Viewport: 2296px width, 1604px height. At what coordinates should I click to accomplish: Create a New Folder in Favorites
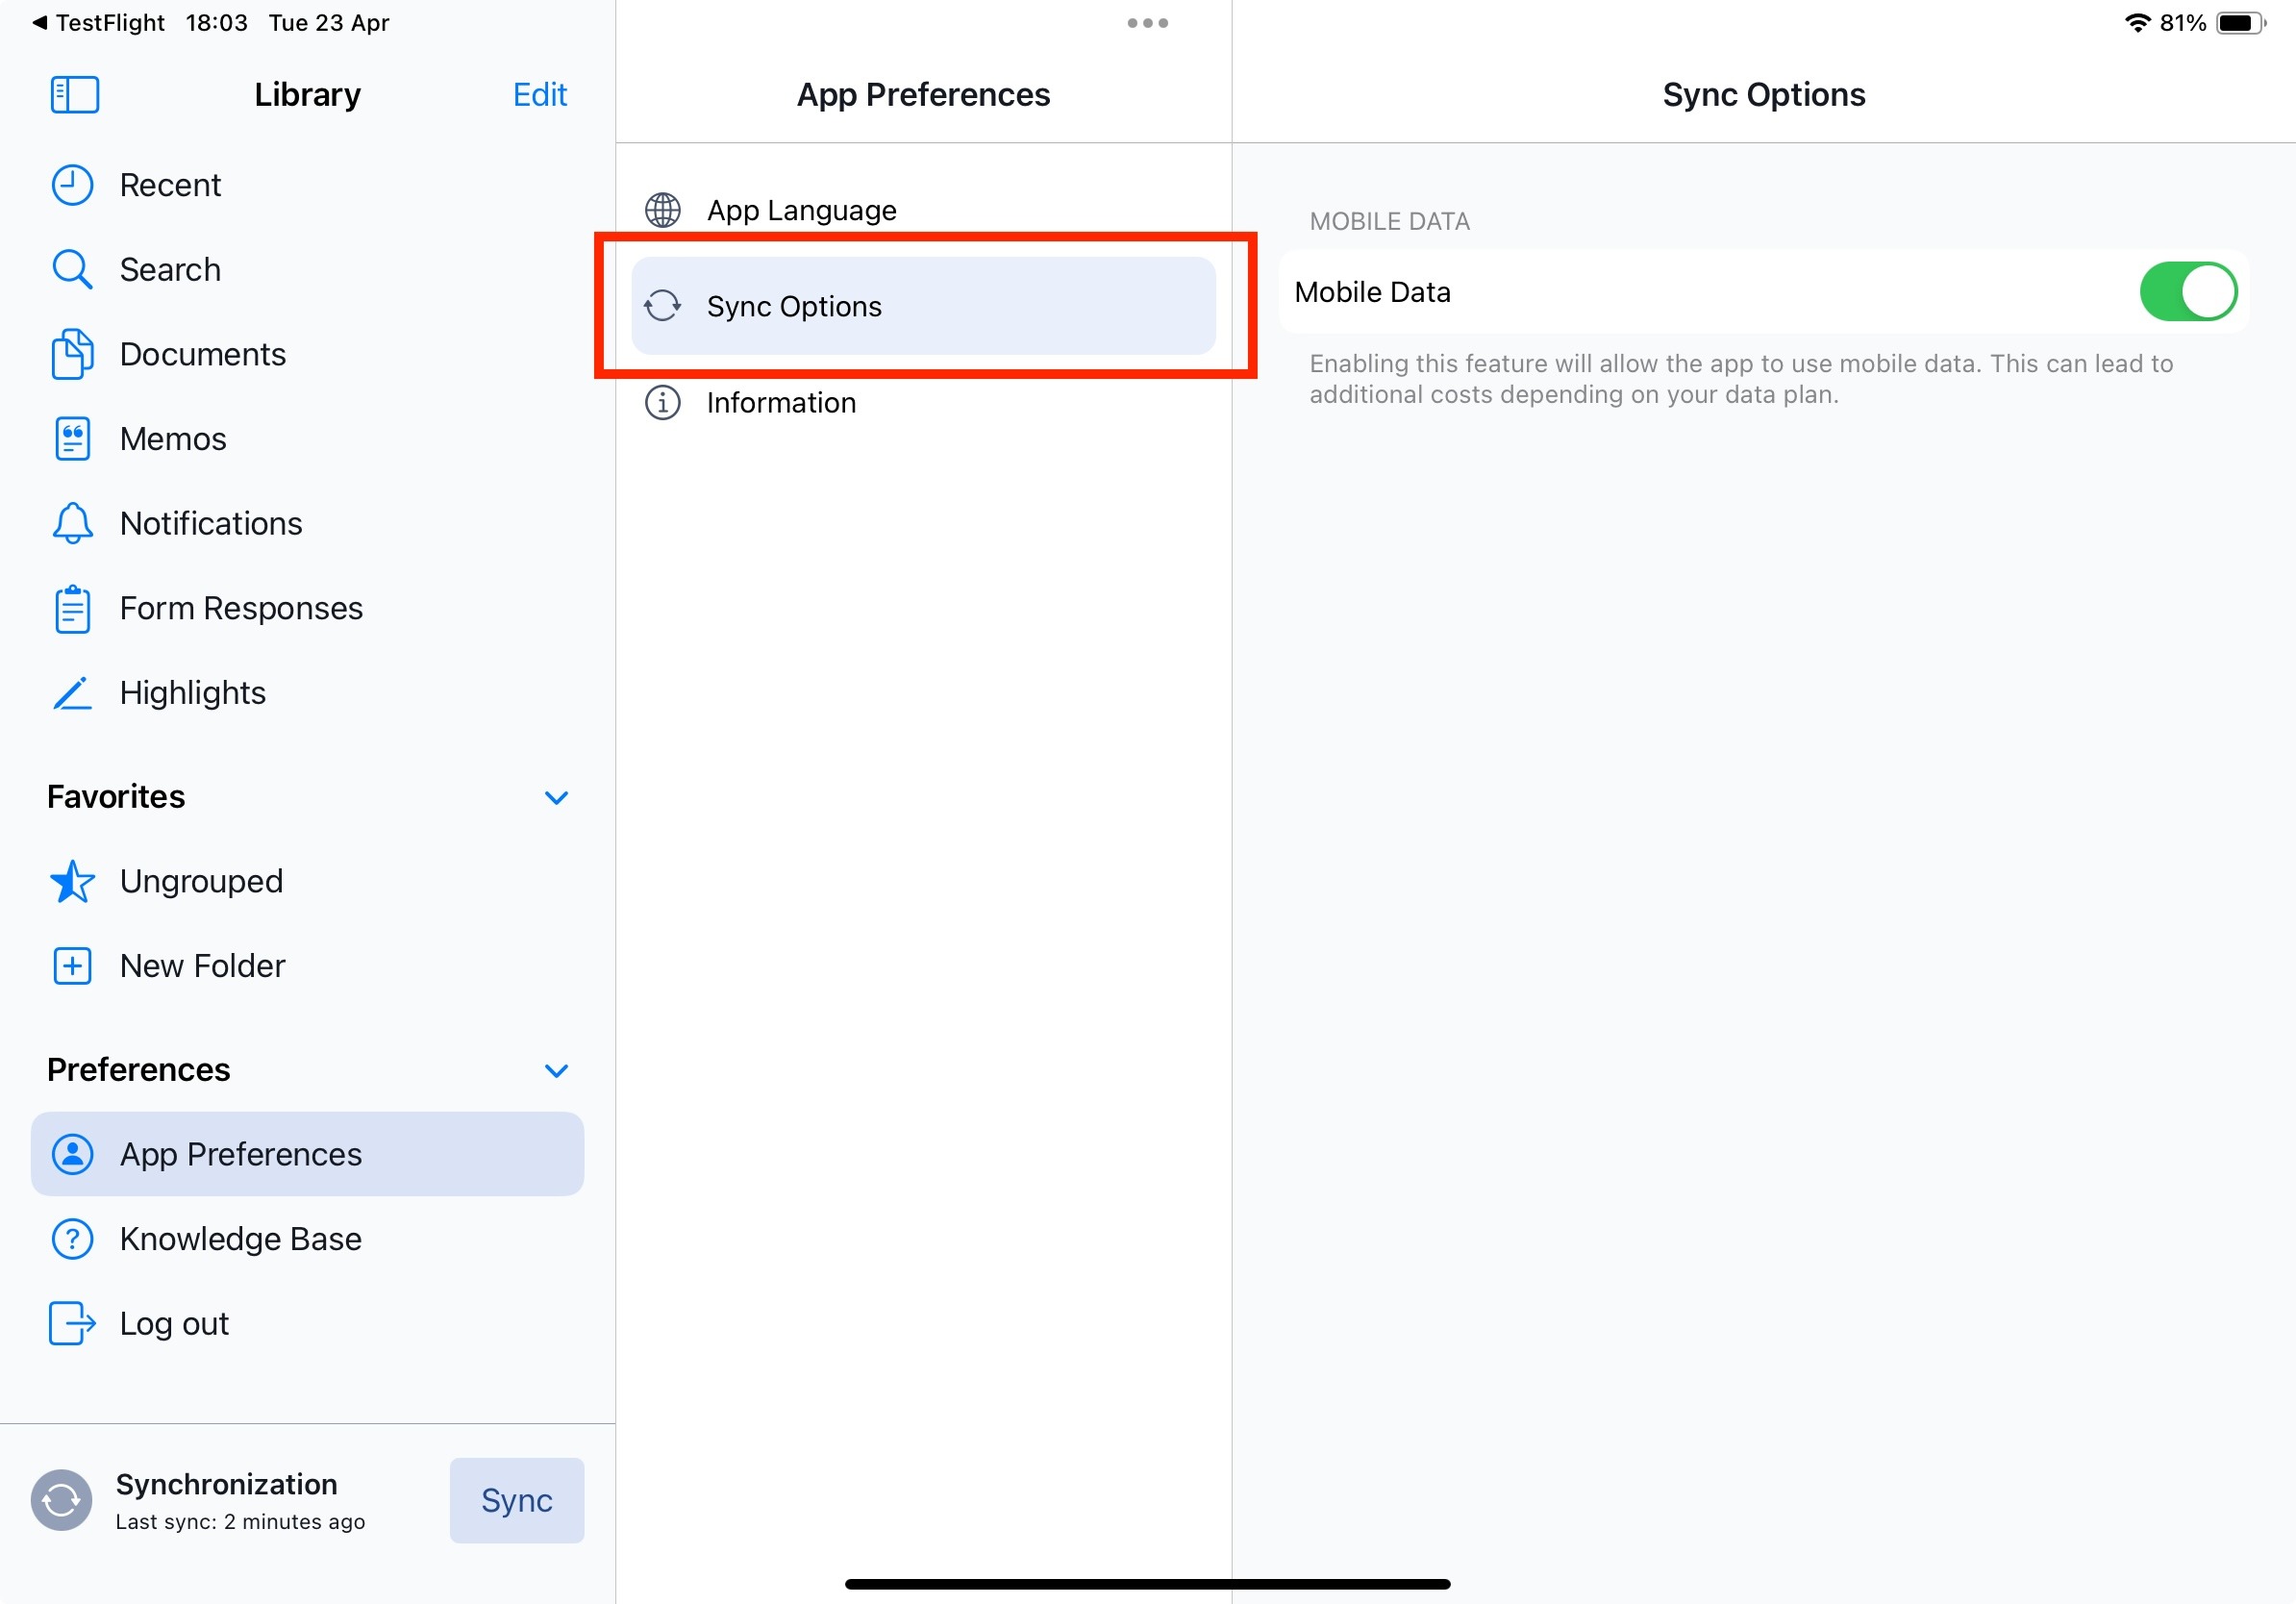pos(202,966)
